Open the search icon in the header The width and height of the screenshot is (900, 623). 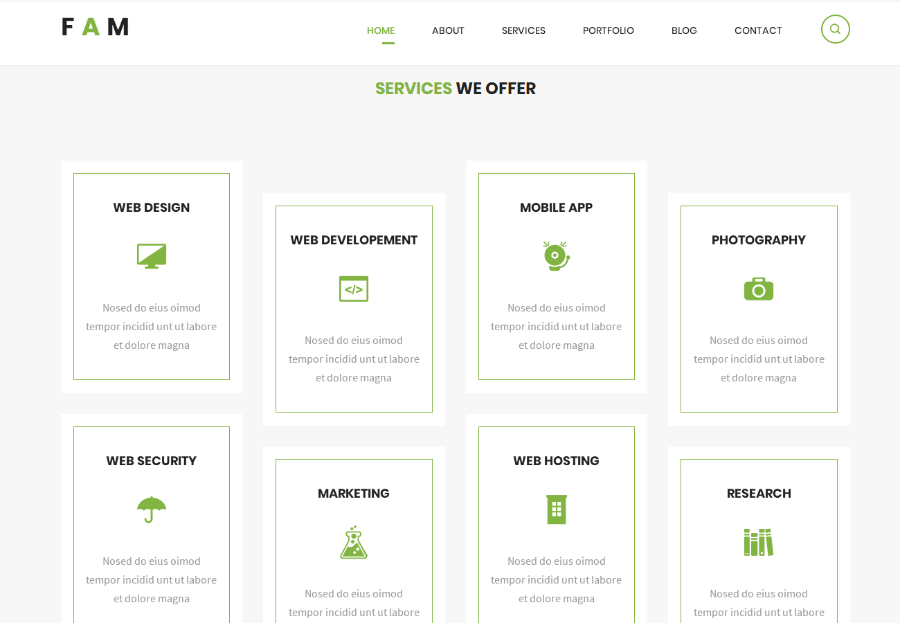835,29
